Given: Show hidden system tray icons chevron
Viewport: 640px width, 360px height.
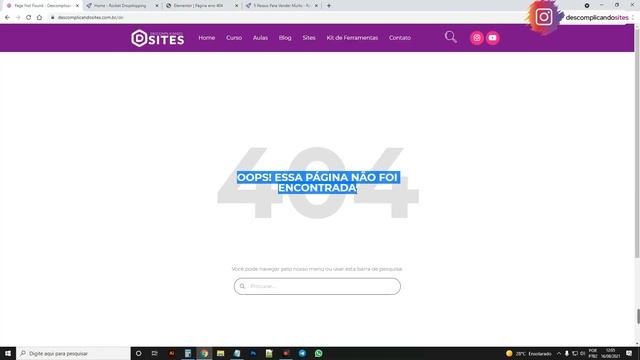Looking at the screenshot, I should coord(559,353).
